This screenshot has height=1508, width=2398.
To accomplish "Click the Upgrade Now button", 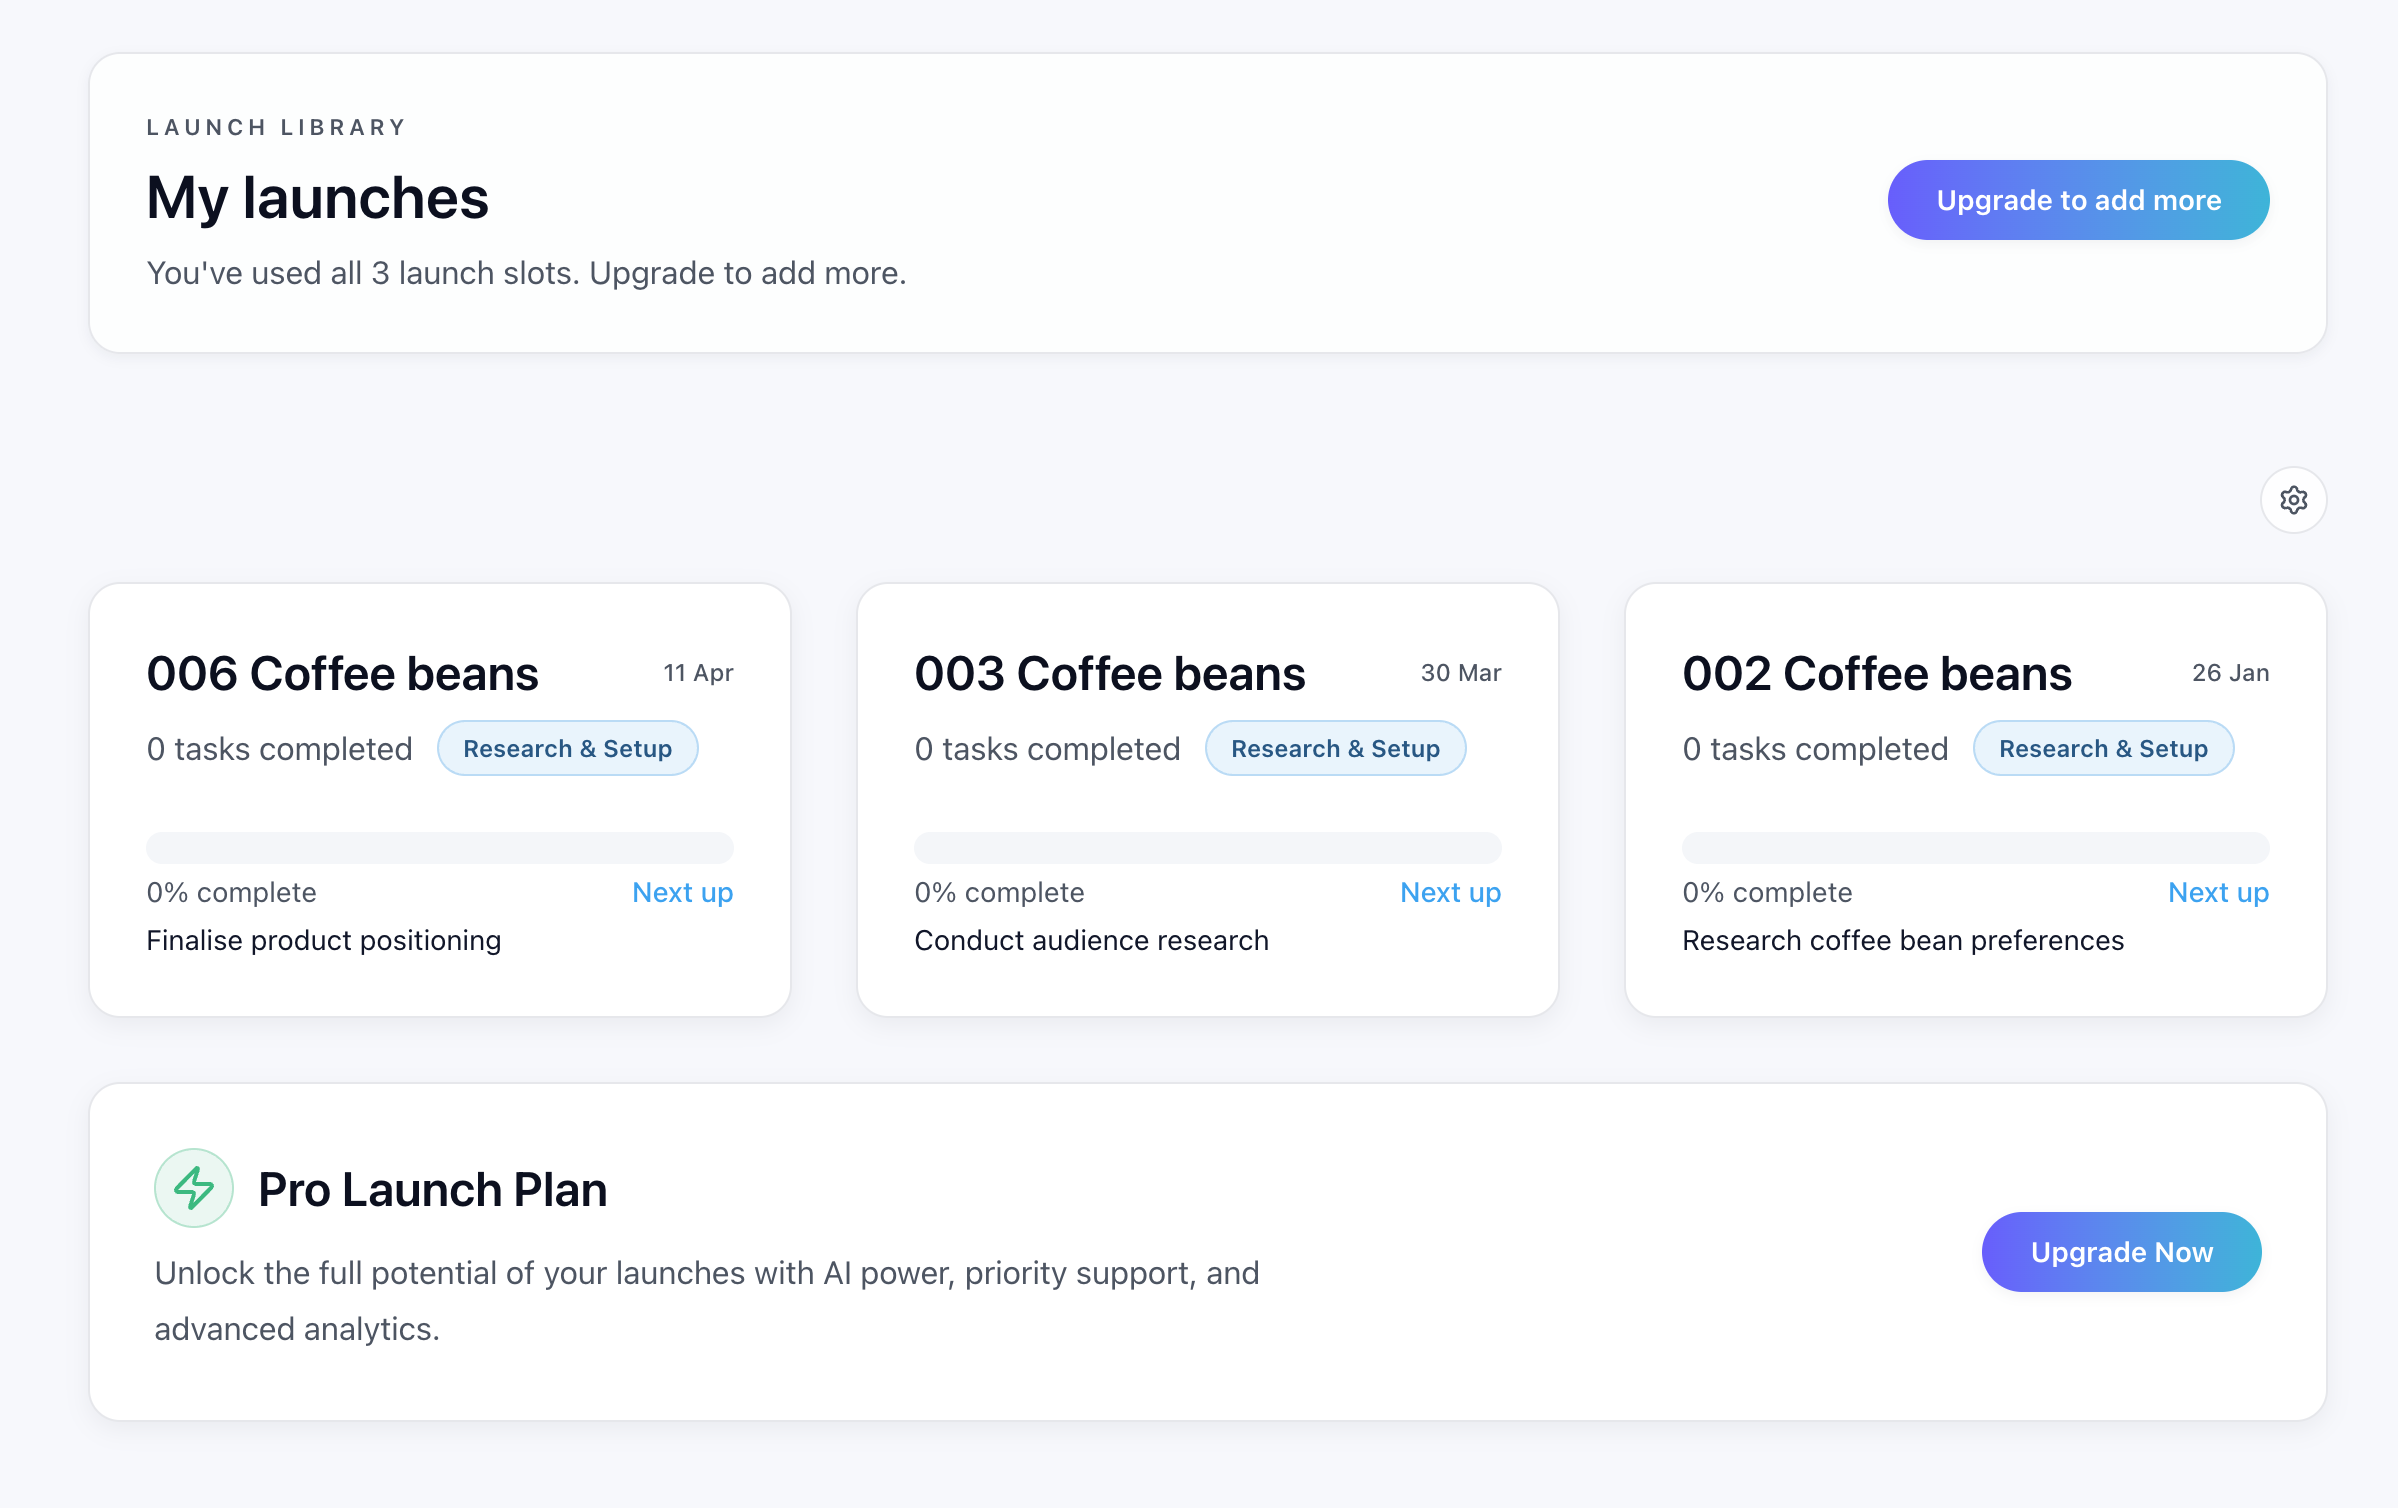I will [2121, 1251].
